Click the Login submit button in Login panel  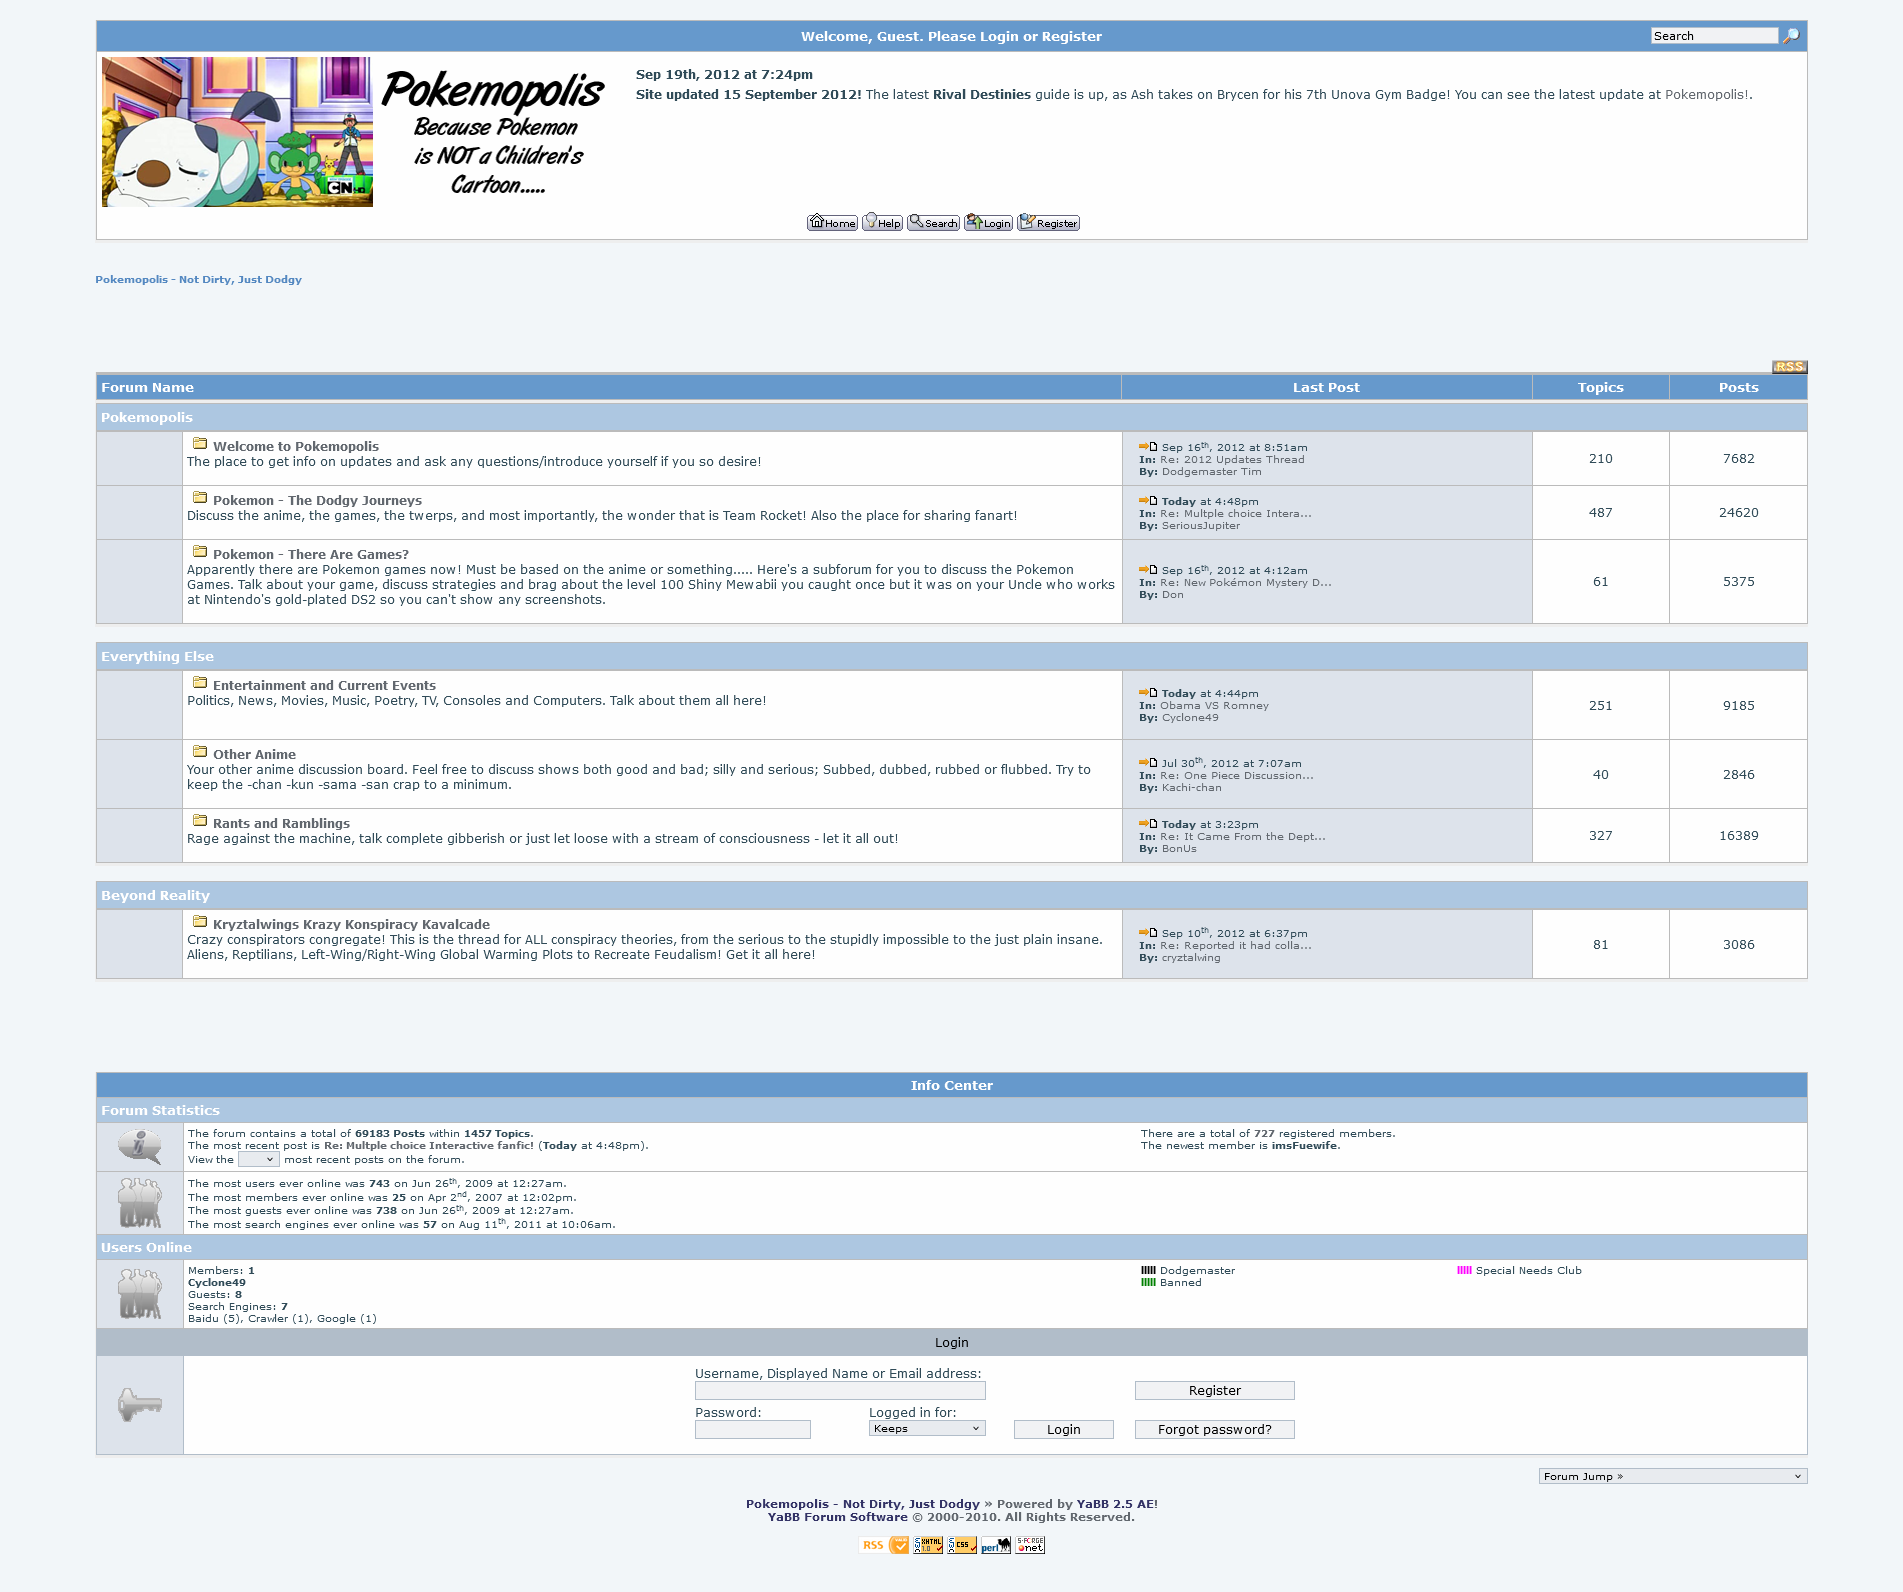tap(1064, 1430)
